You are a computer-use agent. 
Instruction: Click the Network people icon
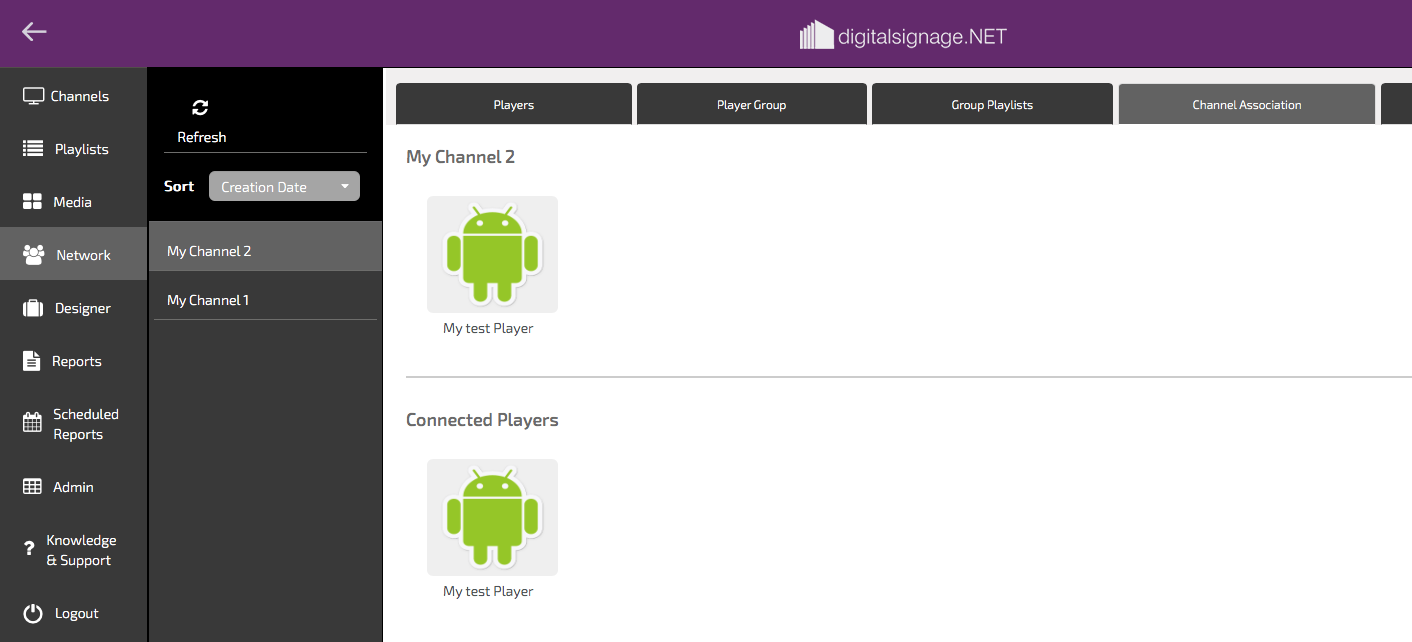[x=34, y=255]
